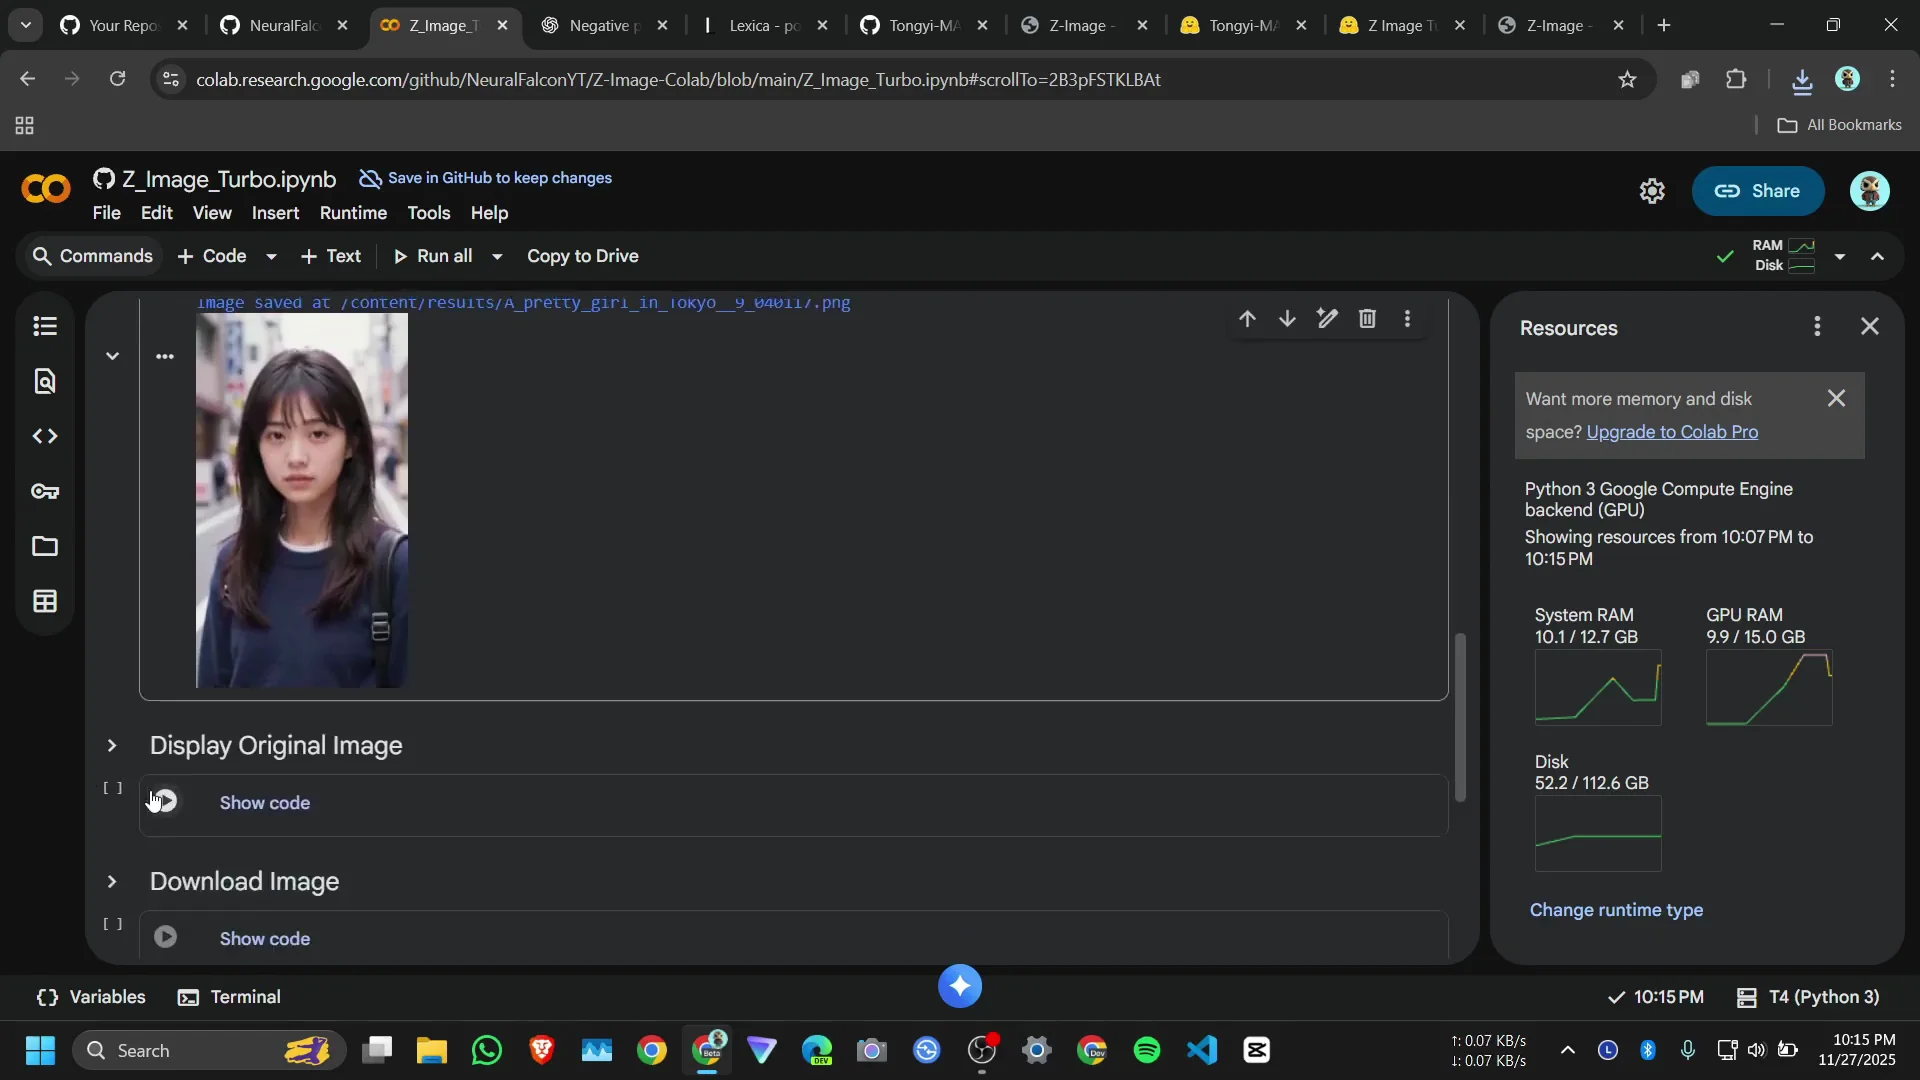Open the Files folder icon in sidebar
This screenshot has height=1080, width=1920.
click(45, 546)
